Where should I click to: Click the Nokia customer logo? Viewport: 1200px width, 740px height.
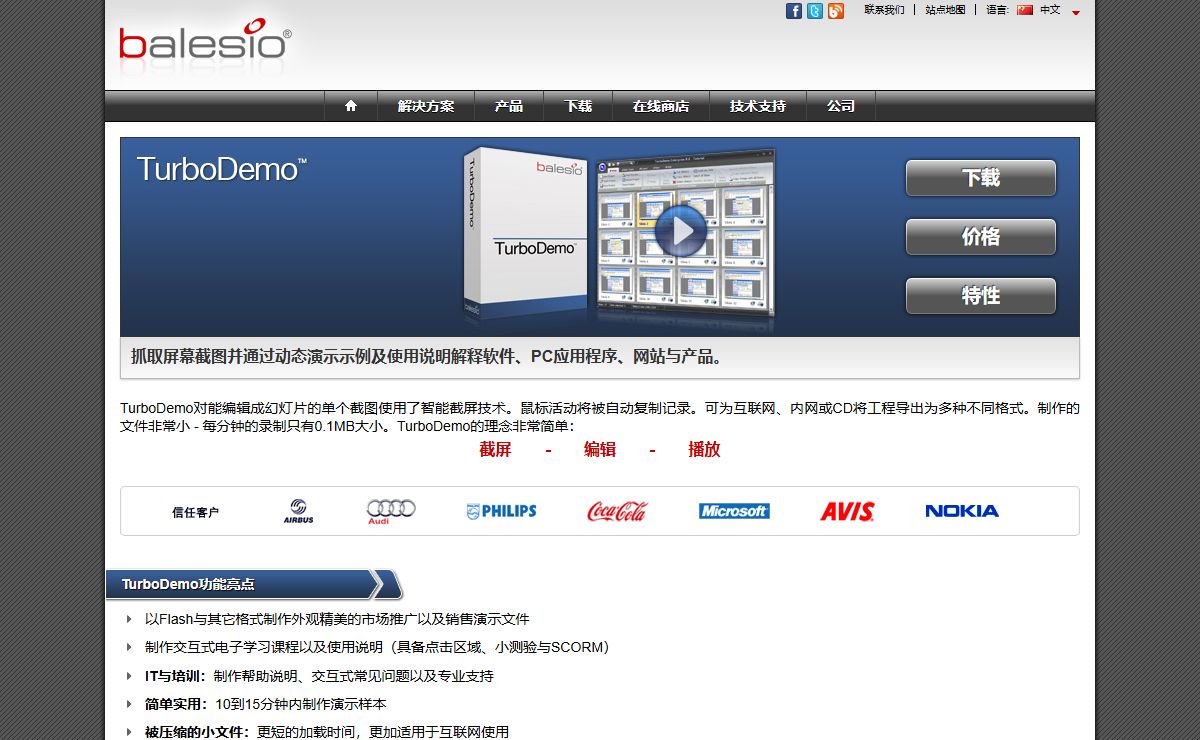pyautogui.click(x=962, y=511)
